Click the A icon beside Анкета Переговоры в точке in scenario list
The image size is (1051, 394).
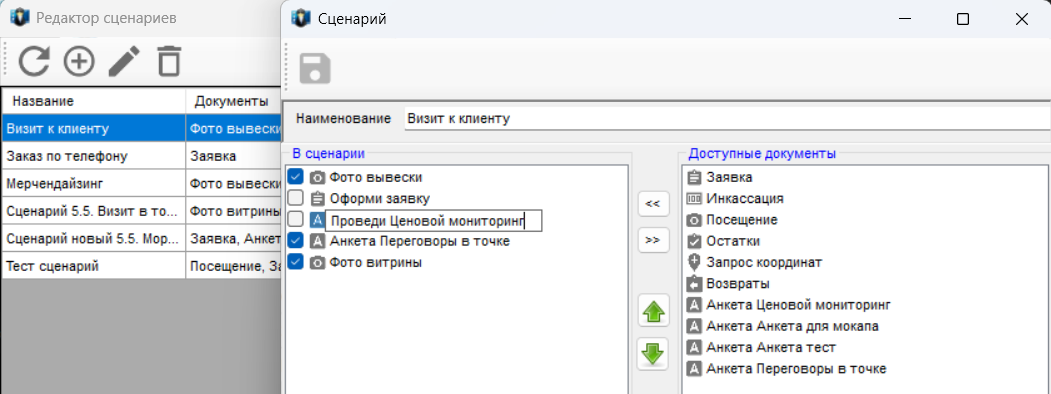(318, 241)
